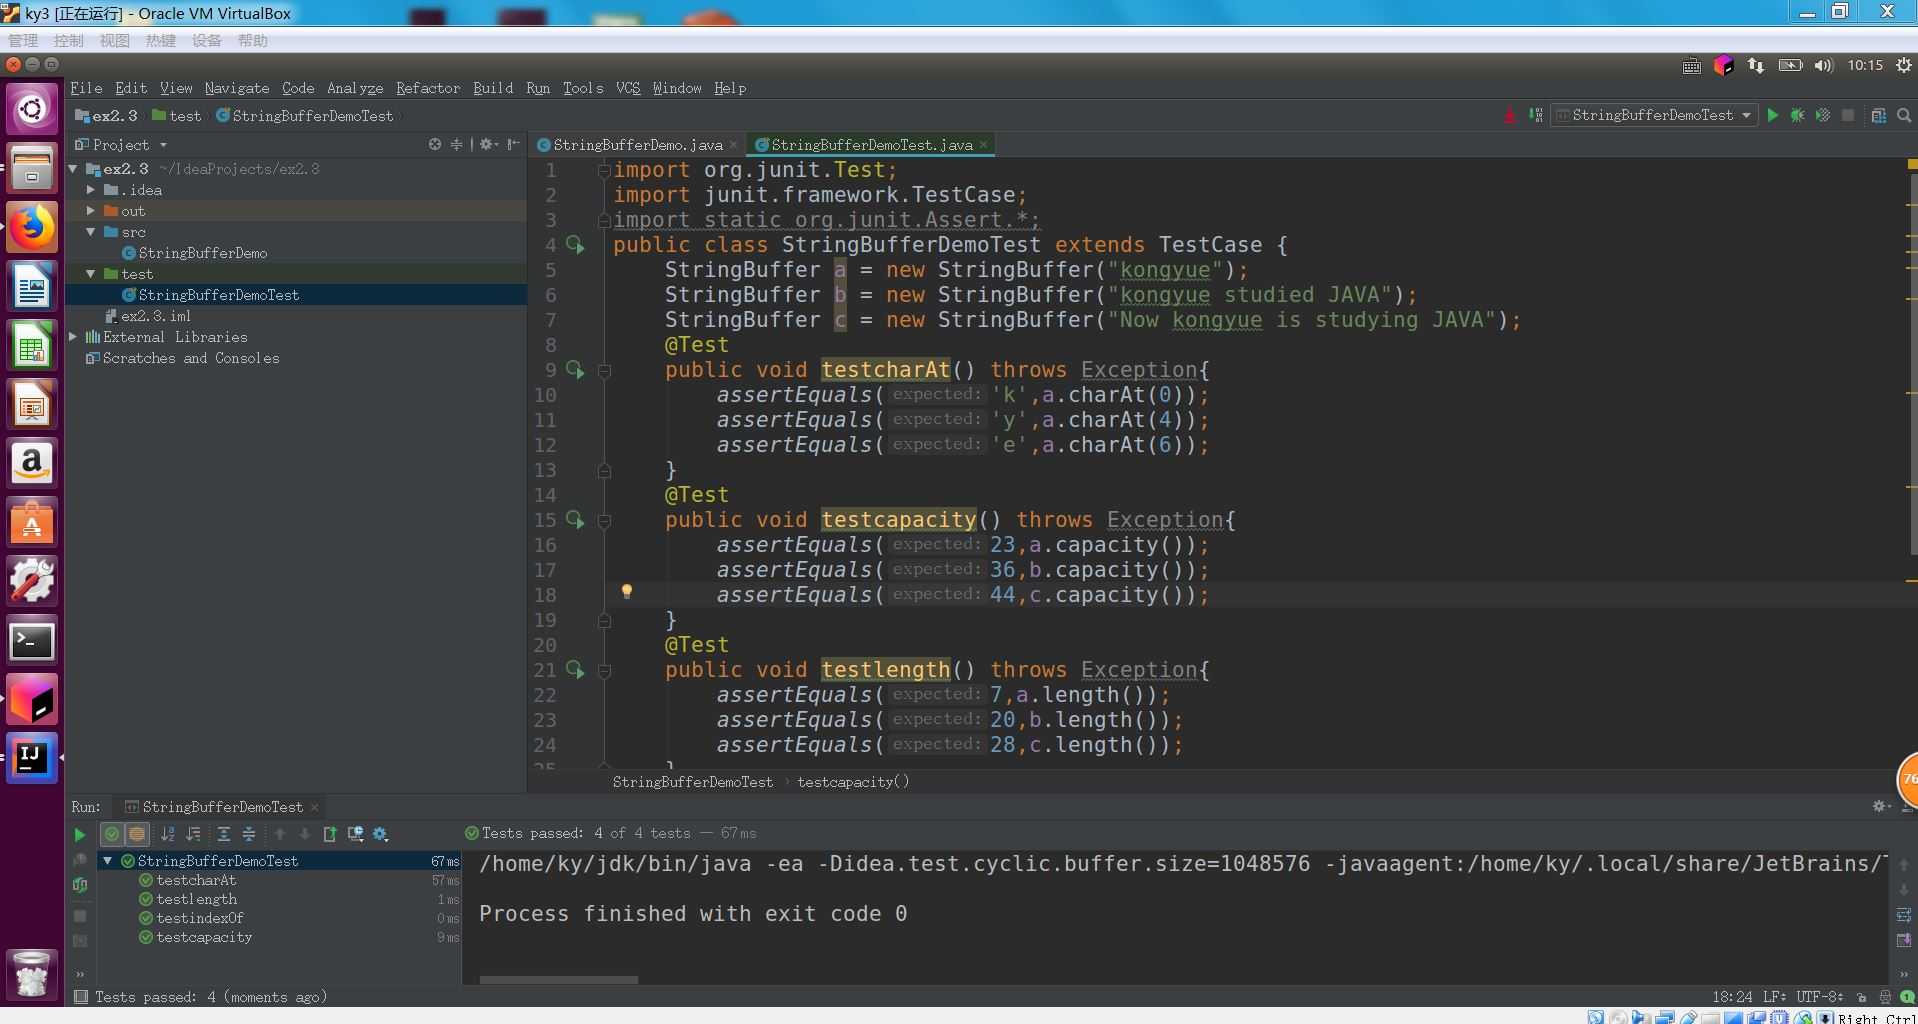Run StringBufferDemoTest with the green play button in the main toolbar
1918x1024 pixels.
click(x=1772, y=115)
